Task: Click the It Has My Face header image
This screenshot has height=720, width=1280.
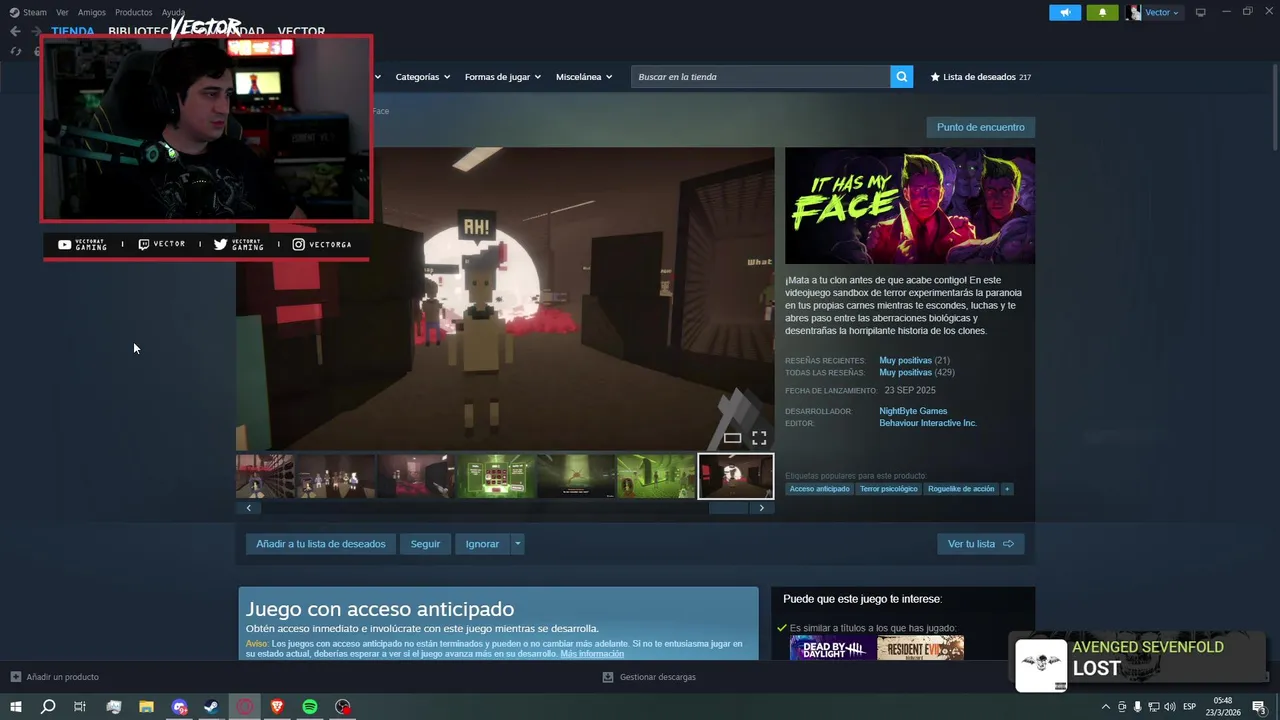Action: tap(910, 206)
